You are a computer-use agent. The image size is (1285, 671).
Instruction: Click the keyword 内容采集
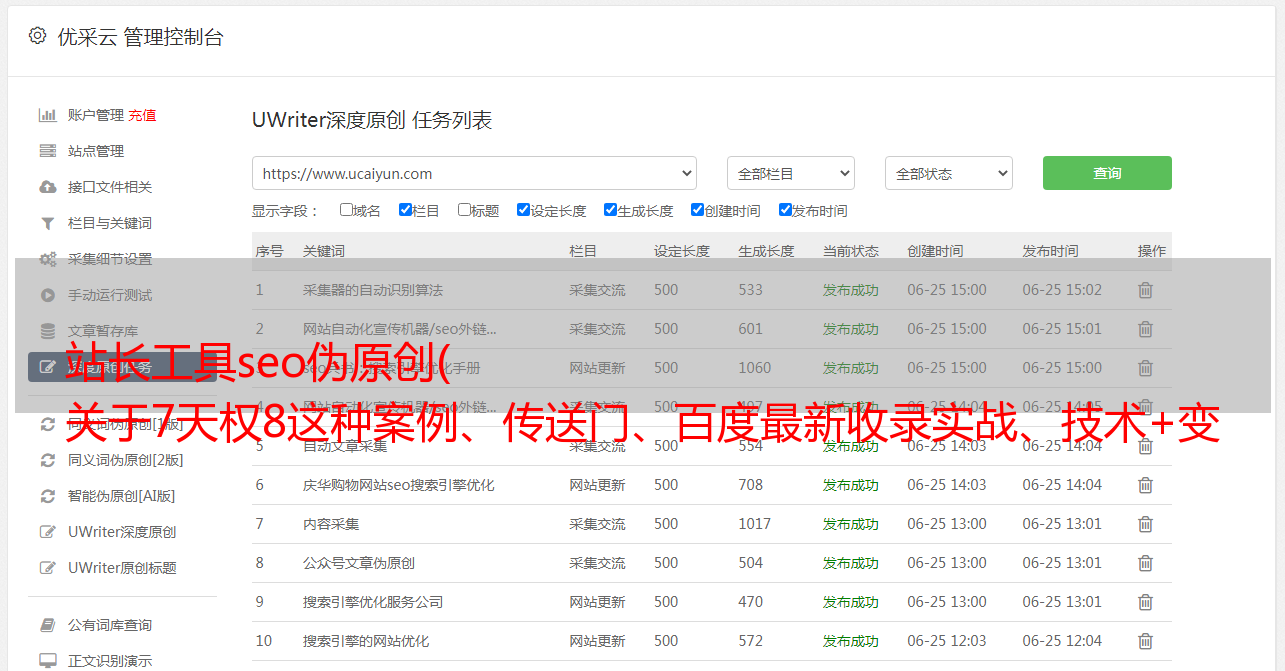click(331, 524)
